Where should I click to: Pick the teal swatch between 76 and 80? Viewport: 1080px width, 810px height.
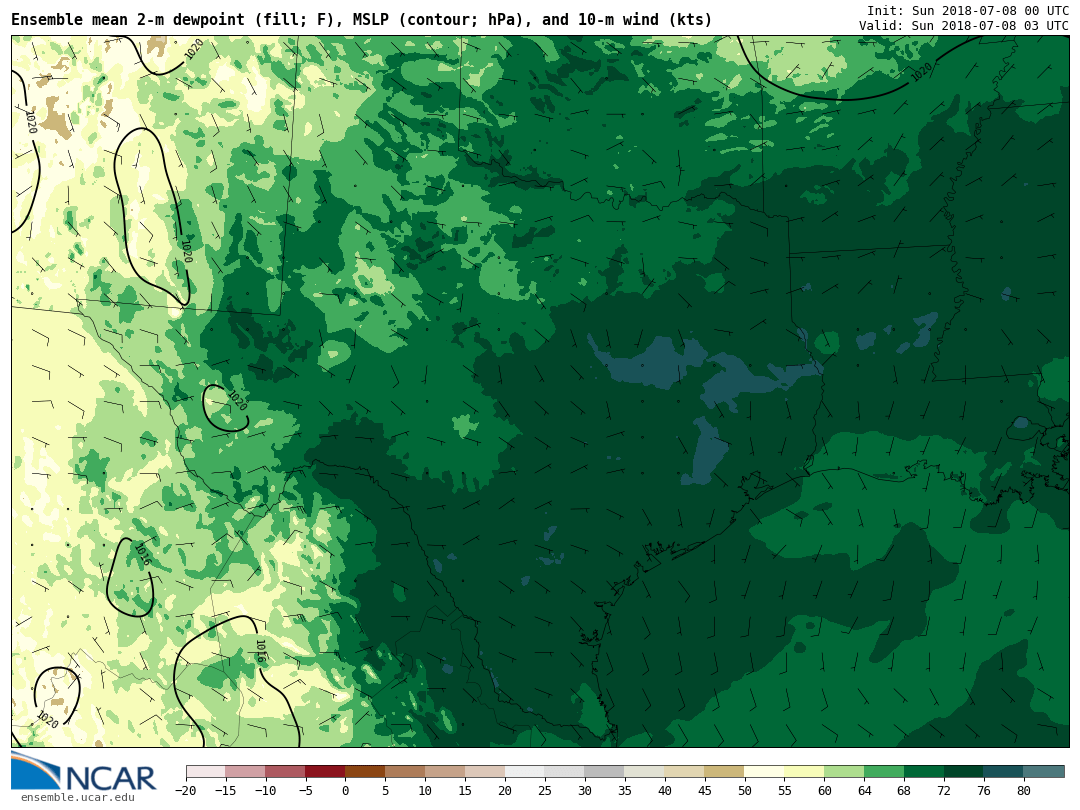pos(1004,772)
